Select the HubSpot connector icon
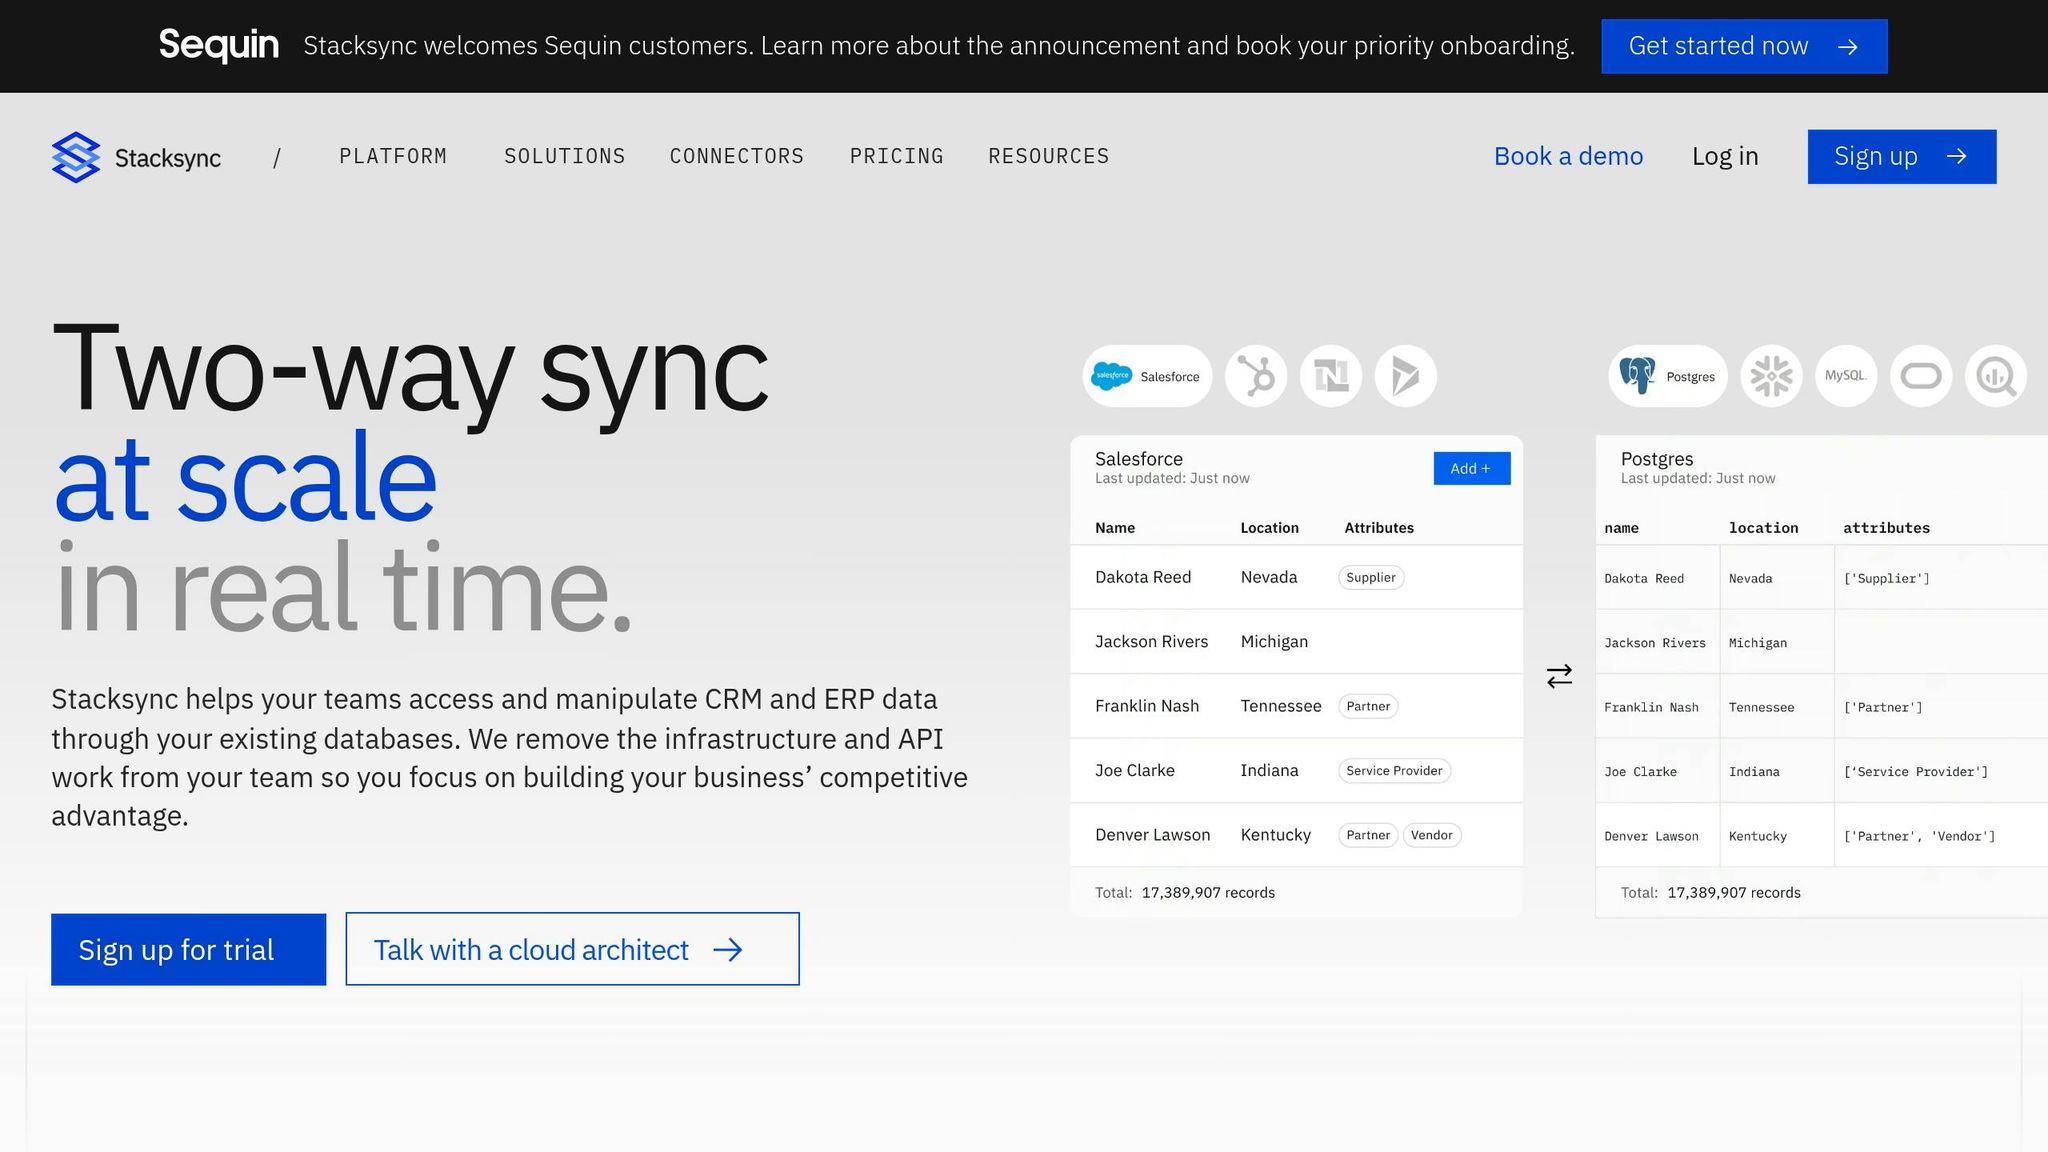Image resolution: width=2048 pixels, height=1152 pixels. coord(1256,376)
